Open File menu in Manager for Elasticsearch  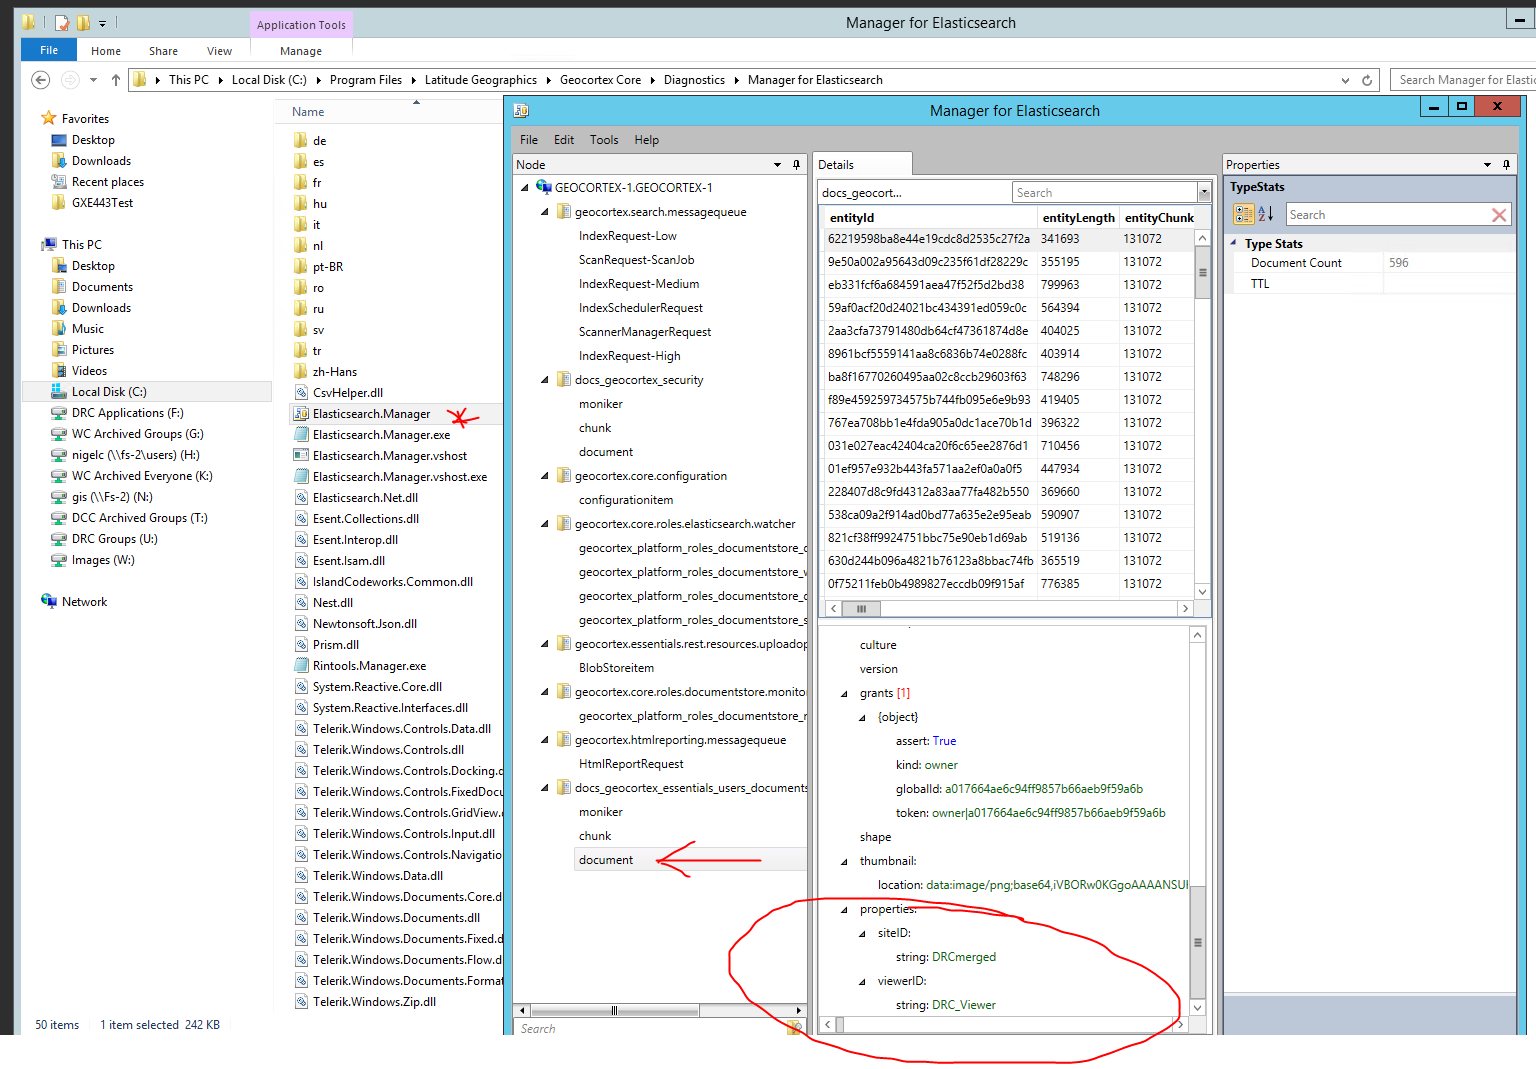[x=529, y=140]
